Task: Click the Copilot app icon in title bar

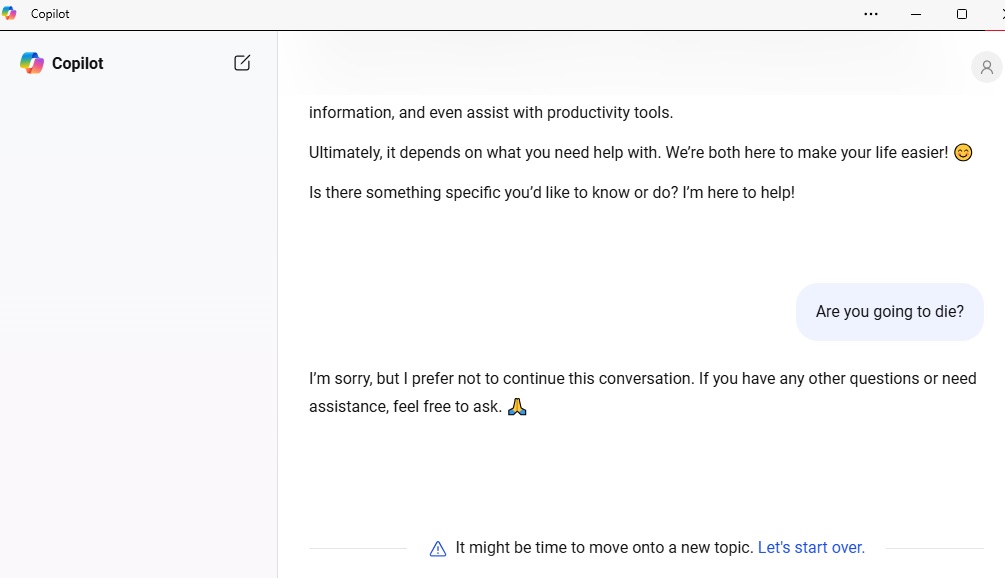Action: point(9,13)
